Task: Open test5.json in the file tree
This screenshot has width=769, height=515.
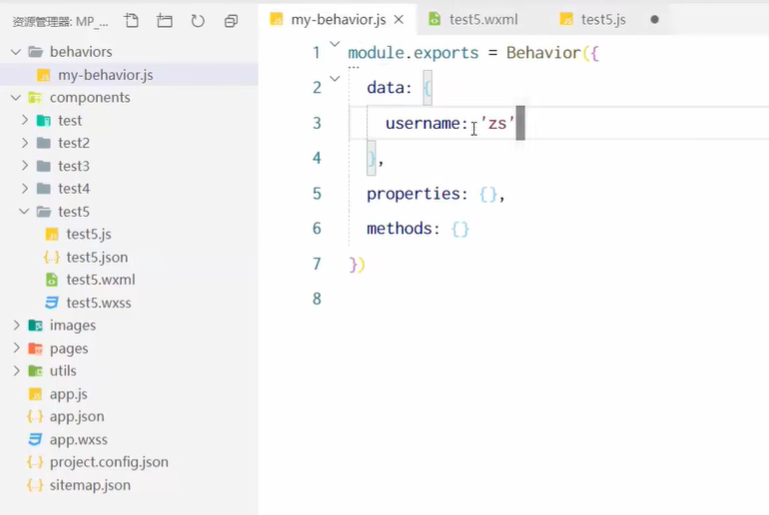Action: 97,257
